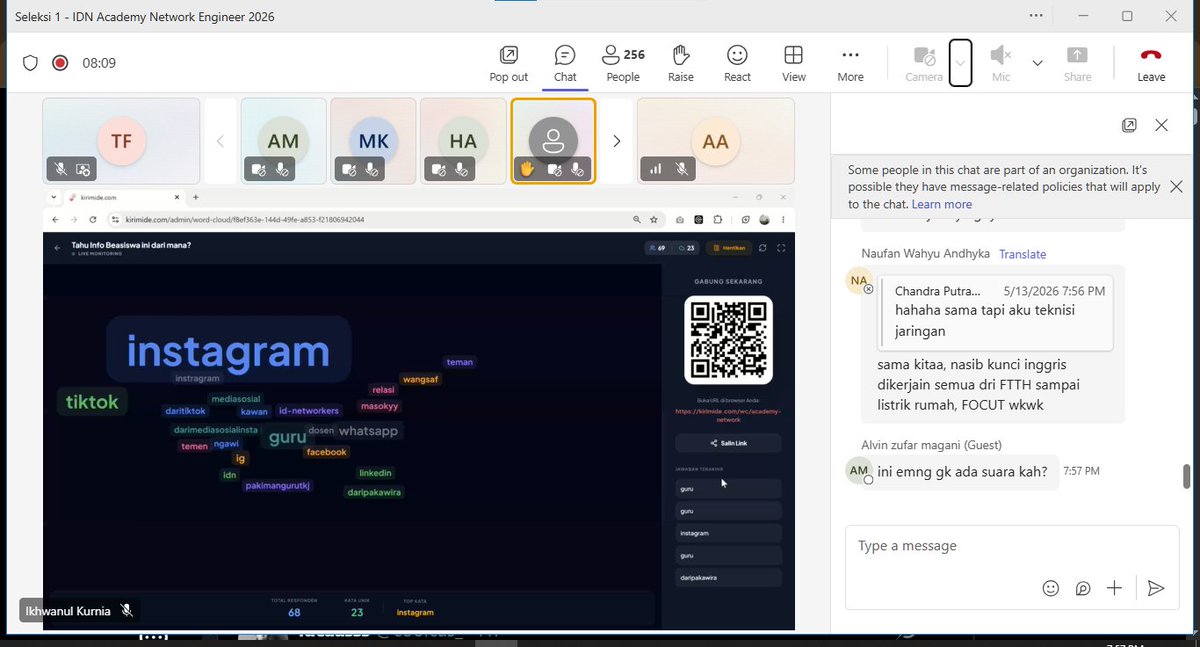Raise your hand in the meeting
Viewport: 1200px width, 647px height.
coord(681,64)
